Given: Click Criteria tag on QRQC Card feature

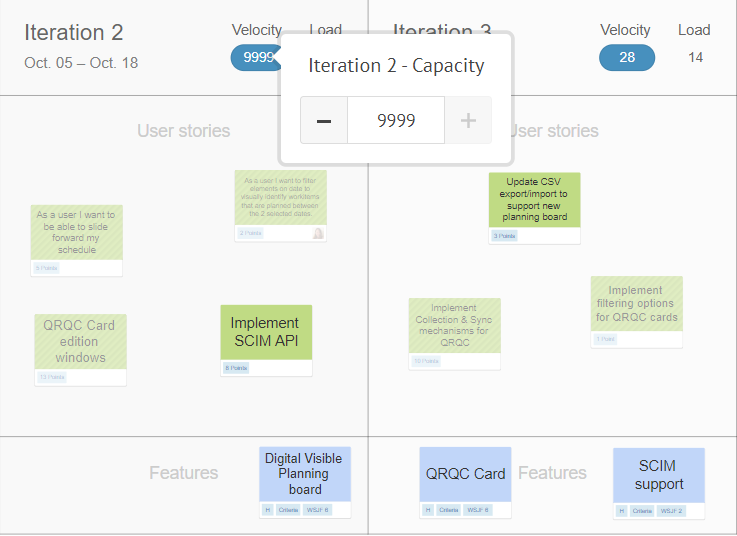Looking at the screenshot, I should coord(449,510).
